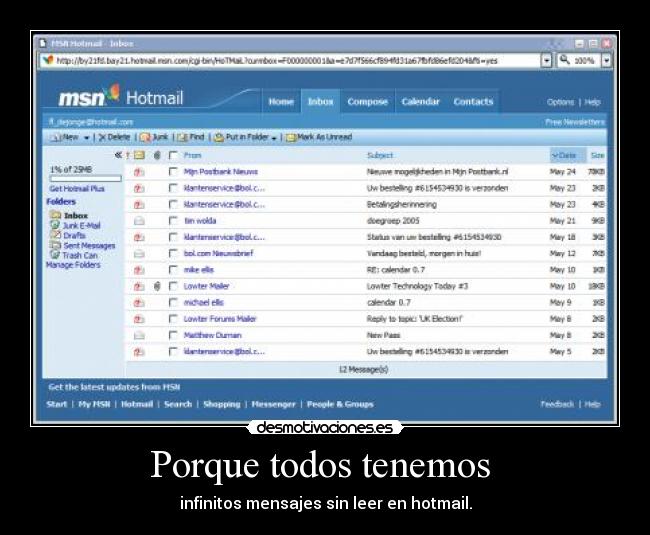The height and width of the screenshot is (535, 650).
Task: Click the Options link at top right
Action: click(x=560, y=102)
